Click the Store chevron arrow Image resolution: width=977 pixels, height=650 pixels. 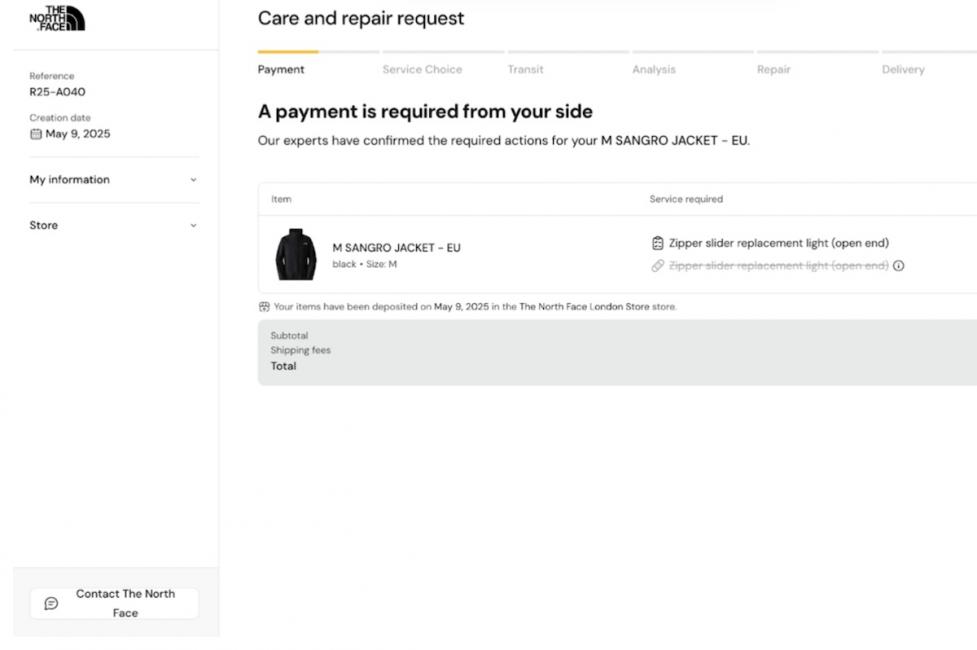193,226
